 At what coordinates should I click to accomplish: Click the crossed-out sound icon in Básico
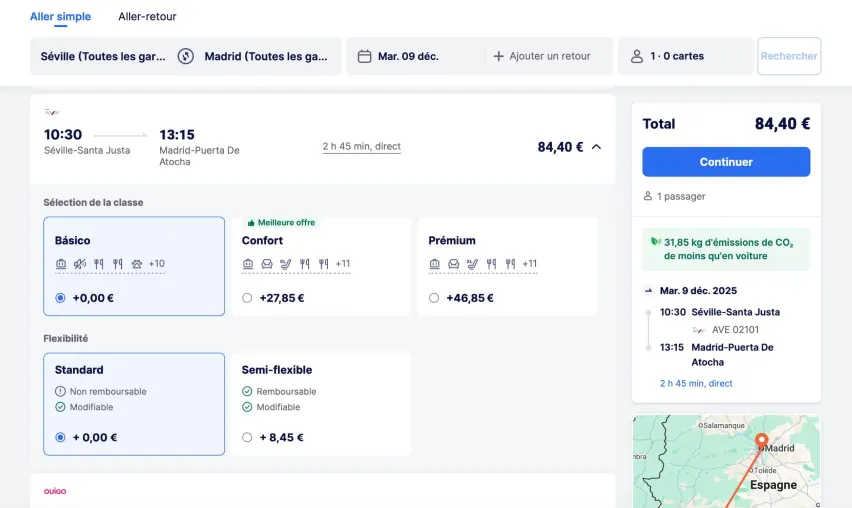[x=80, y=264]
